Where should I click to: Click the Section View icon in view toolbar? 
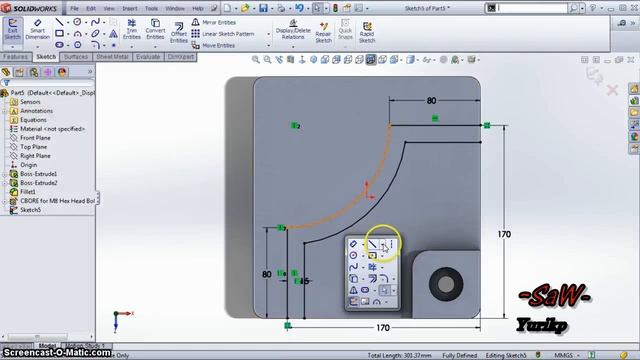click(x=290, y=60)
